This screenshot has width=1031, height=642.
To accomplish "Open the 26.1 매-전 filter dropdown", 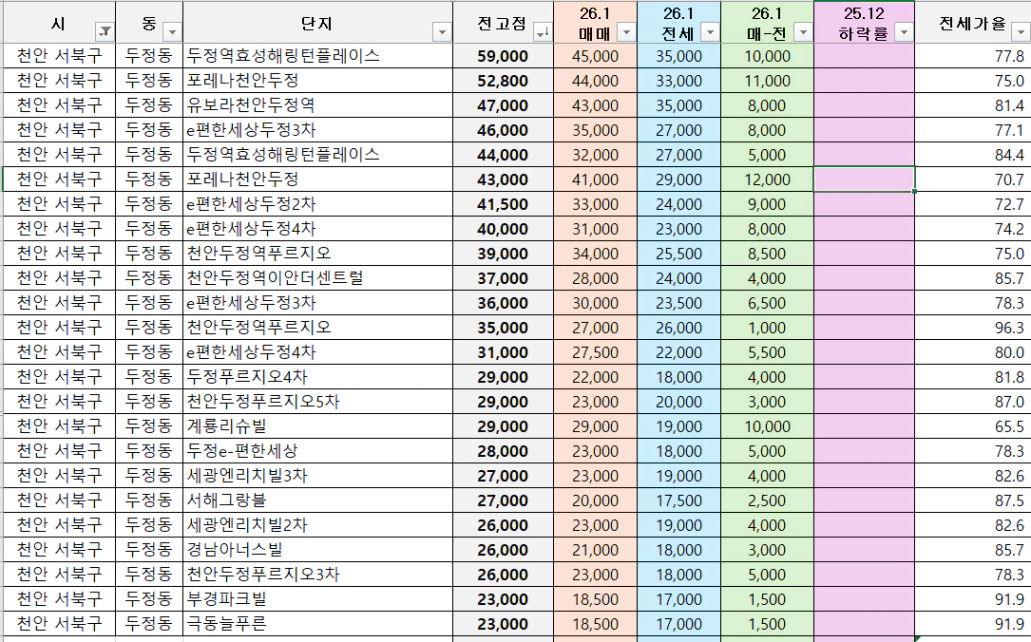I will coord(803,32).
